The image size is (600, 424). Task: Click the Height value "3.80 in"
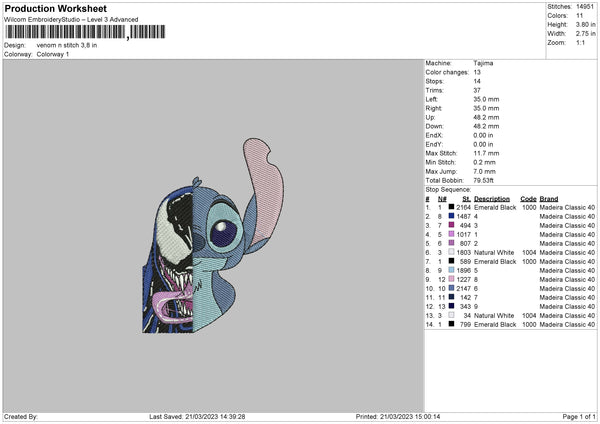click(585, 24)
